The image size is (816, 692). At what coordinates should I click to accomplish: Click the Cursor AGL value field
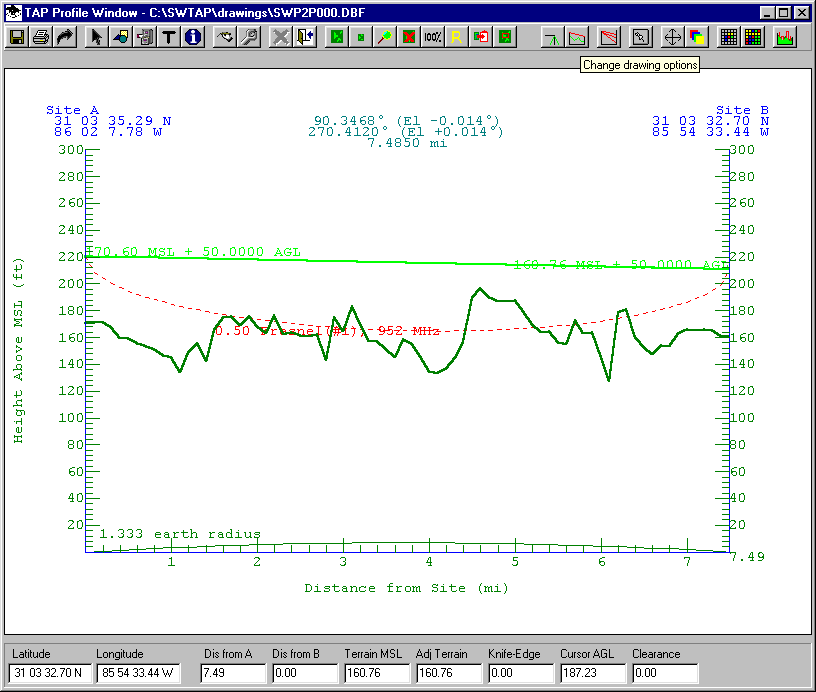593,673
